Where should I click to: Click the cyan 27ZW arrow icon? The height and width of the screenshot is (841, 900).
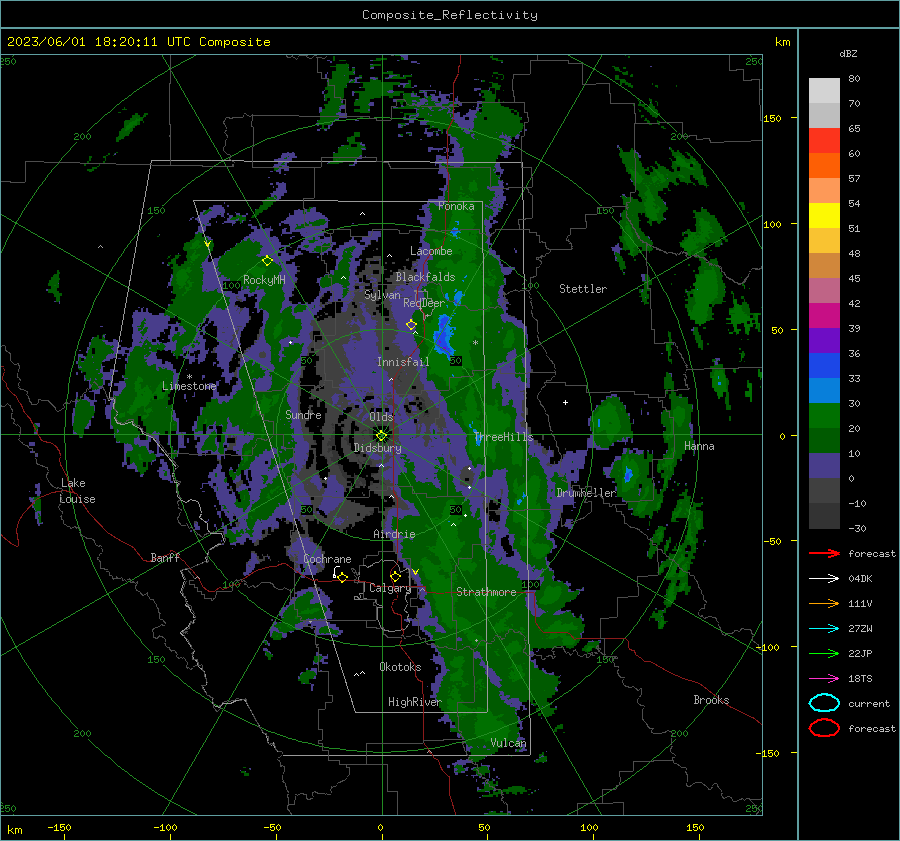coord(824,629)
